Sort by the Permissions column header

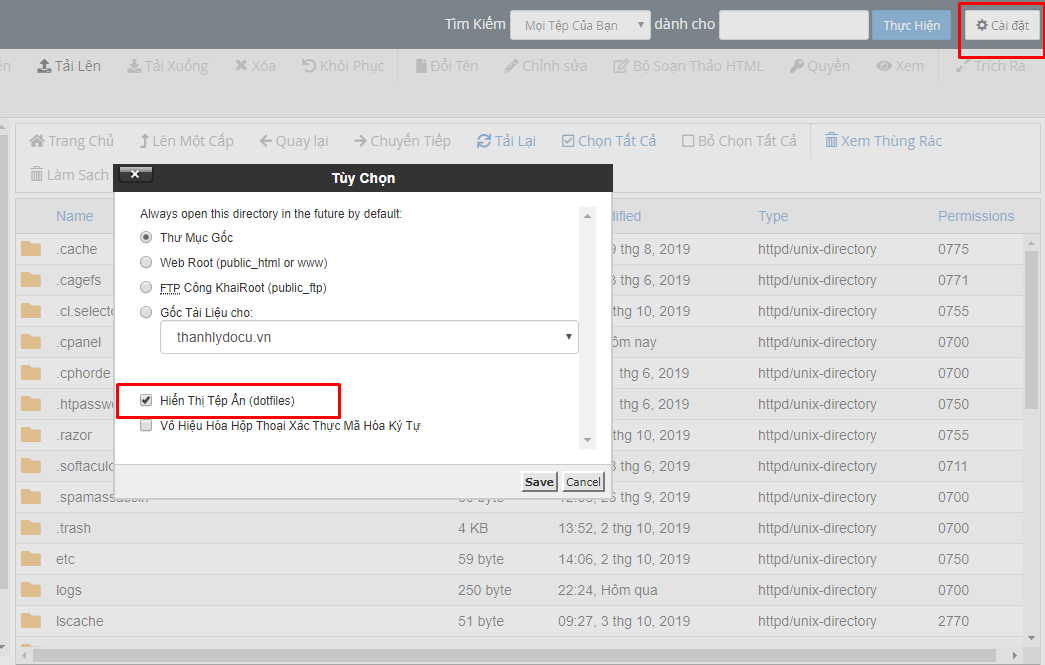976,216
